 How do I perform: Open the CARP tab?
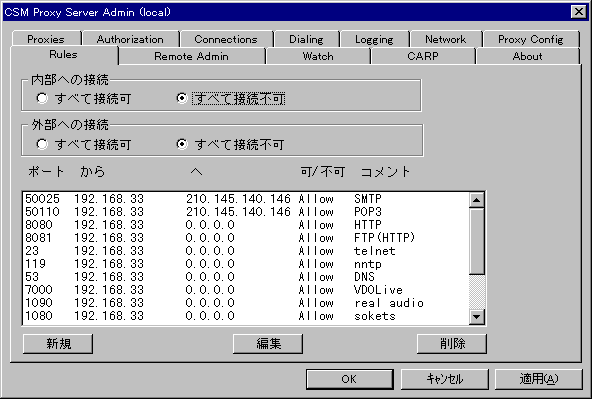pyautogui.click(x=423, y=56)
